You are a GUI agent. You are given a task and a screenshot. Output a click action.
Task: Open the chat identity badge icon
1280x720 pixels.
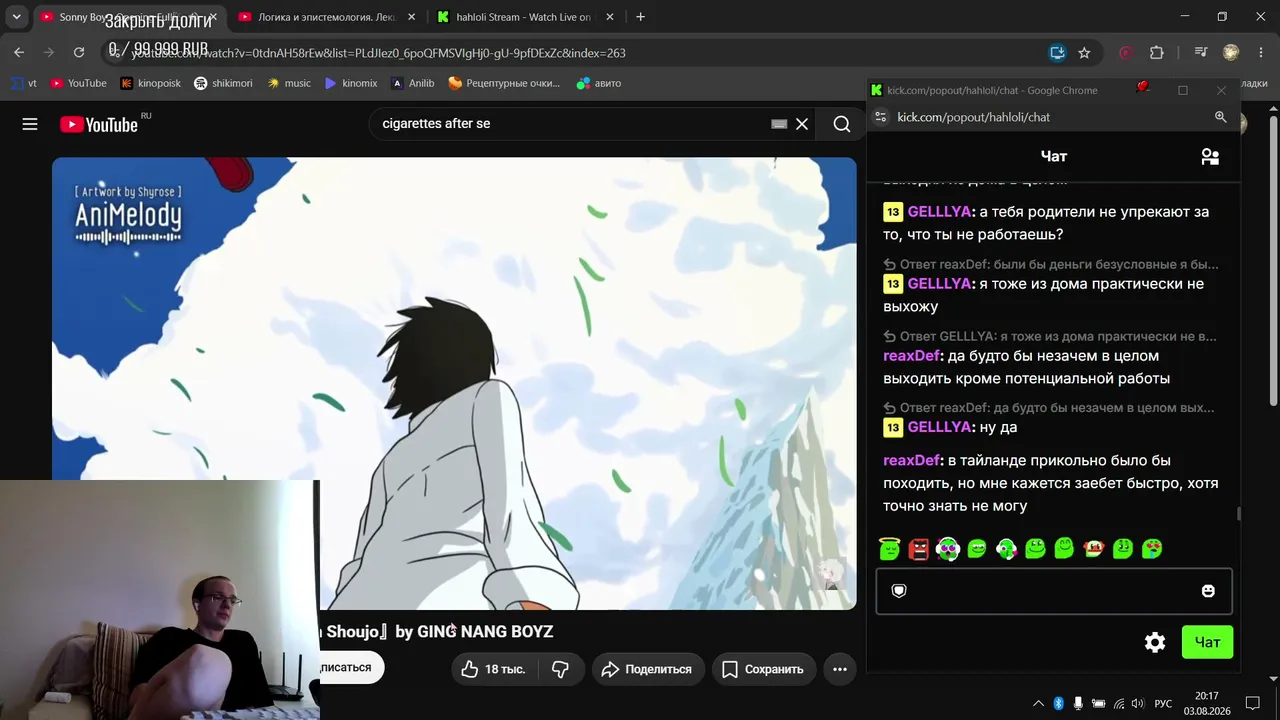[898, 591]
